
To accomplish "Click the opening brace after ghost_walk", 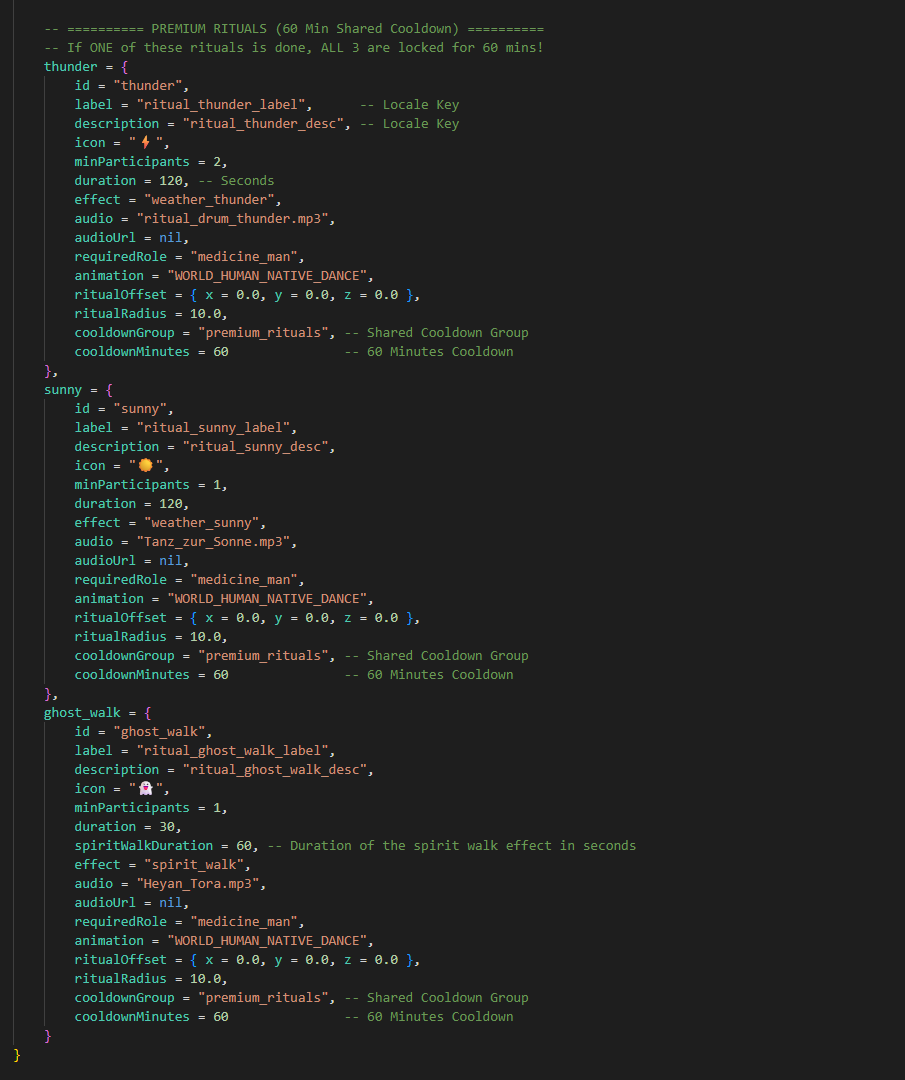I will [x=147, y=713].
